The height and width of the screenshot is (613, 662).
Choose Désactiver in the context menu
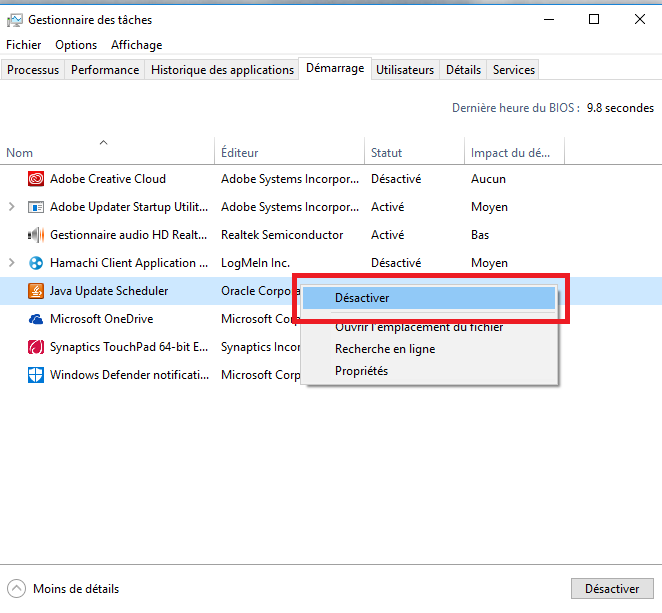pyautogui.click(x=429, y=298)
